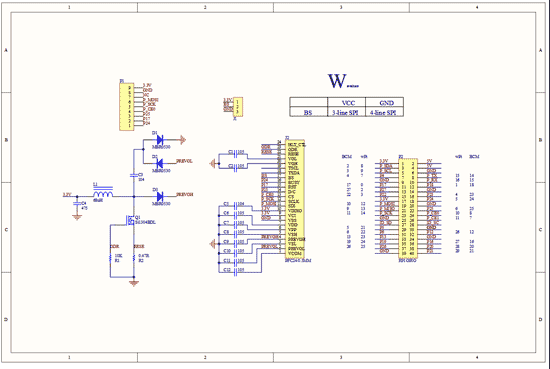The image size is (550, 369).
Task: Click the 0.47R resistor symbol
Action: [134, 258]
